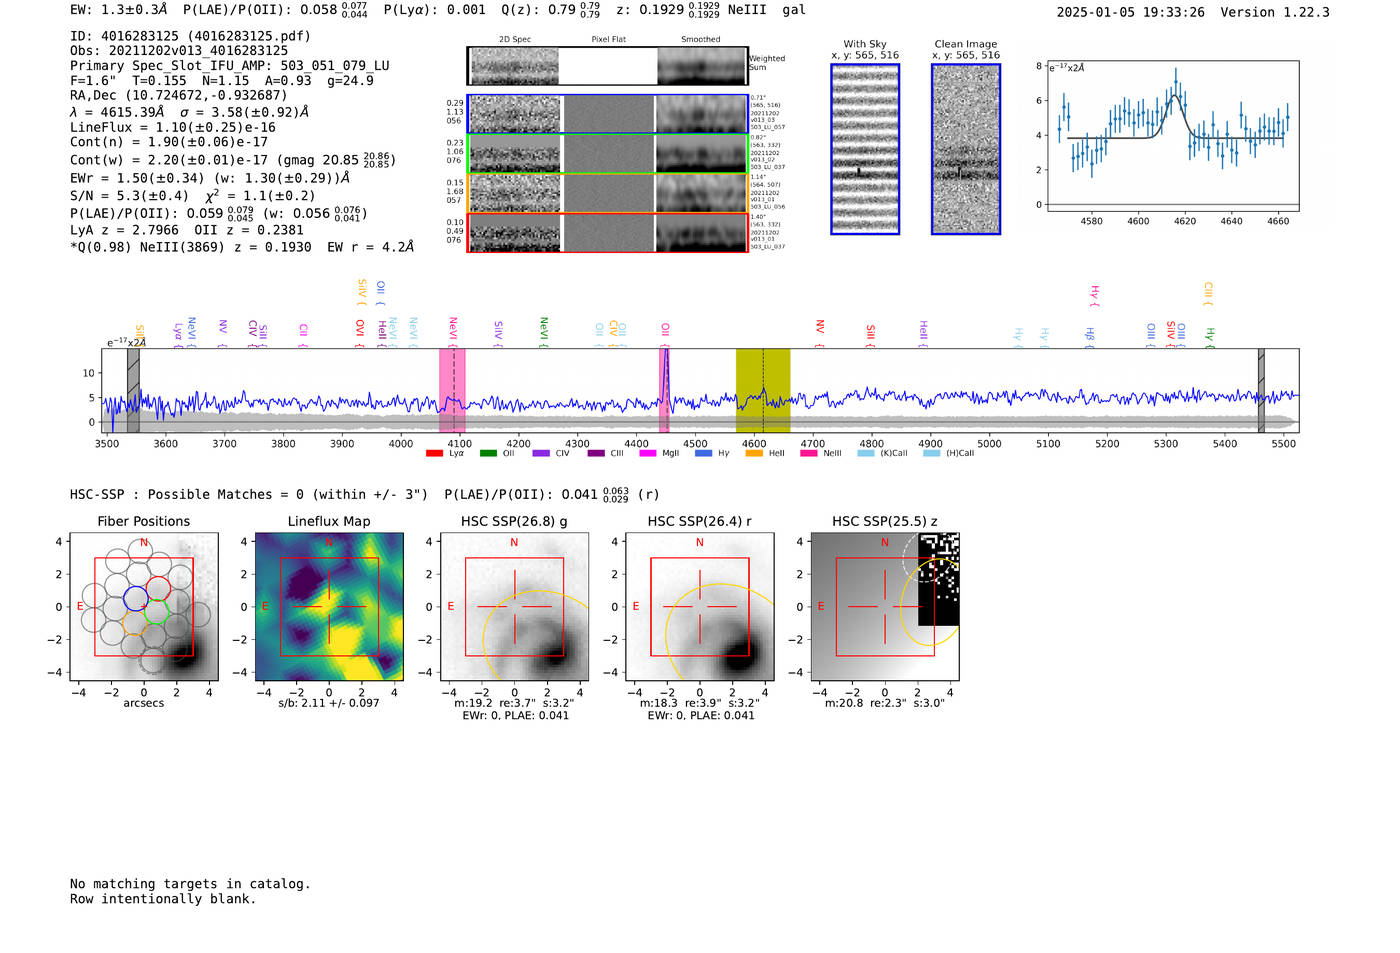Viewport: 1400px width, 953px height.
Task: View the HSC SSP(25.5) z image
Action: 884,607
